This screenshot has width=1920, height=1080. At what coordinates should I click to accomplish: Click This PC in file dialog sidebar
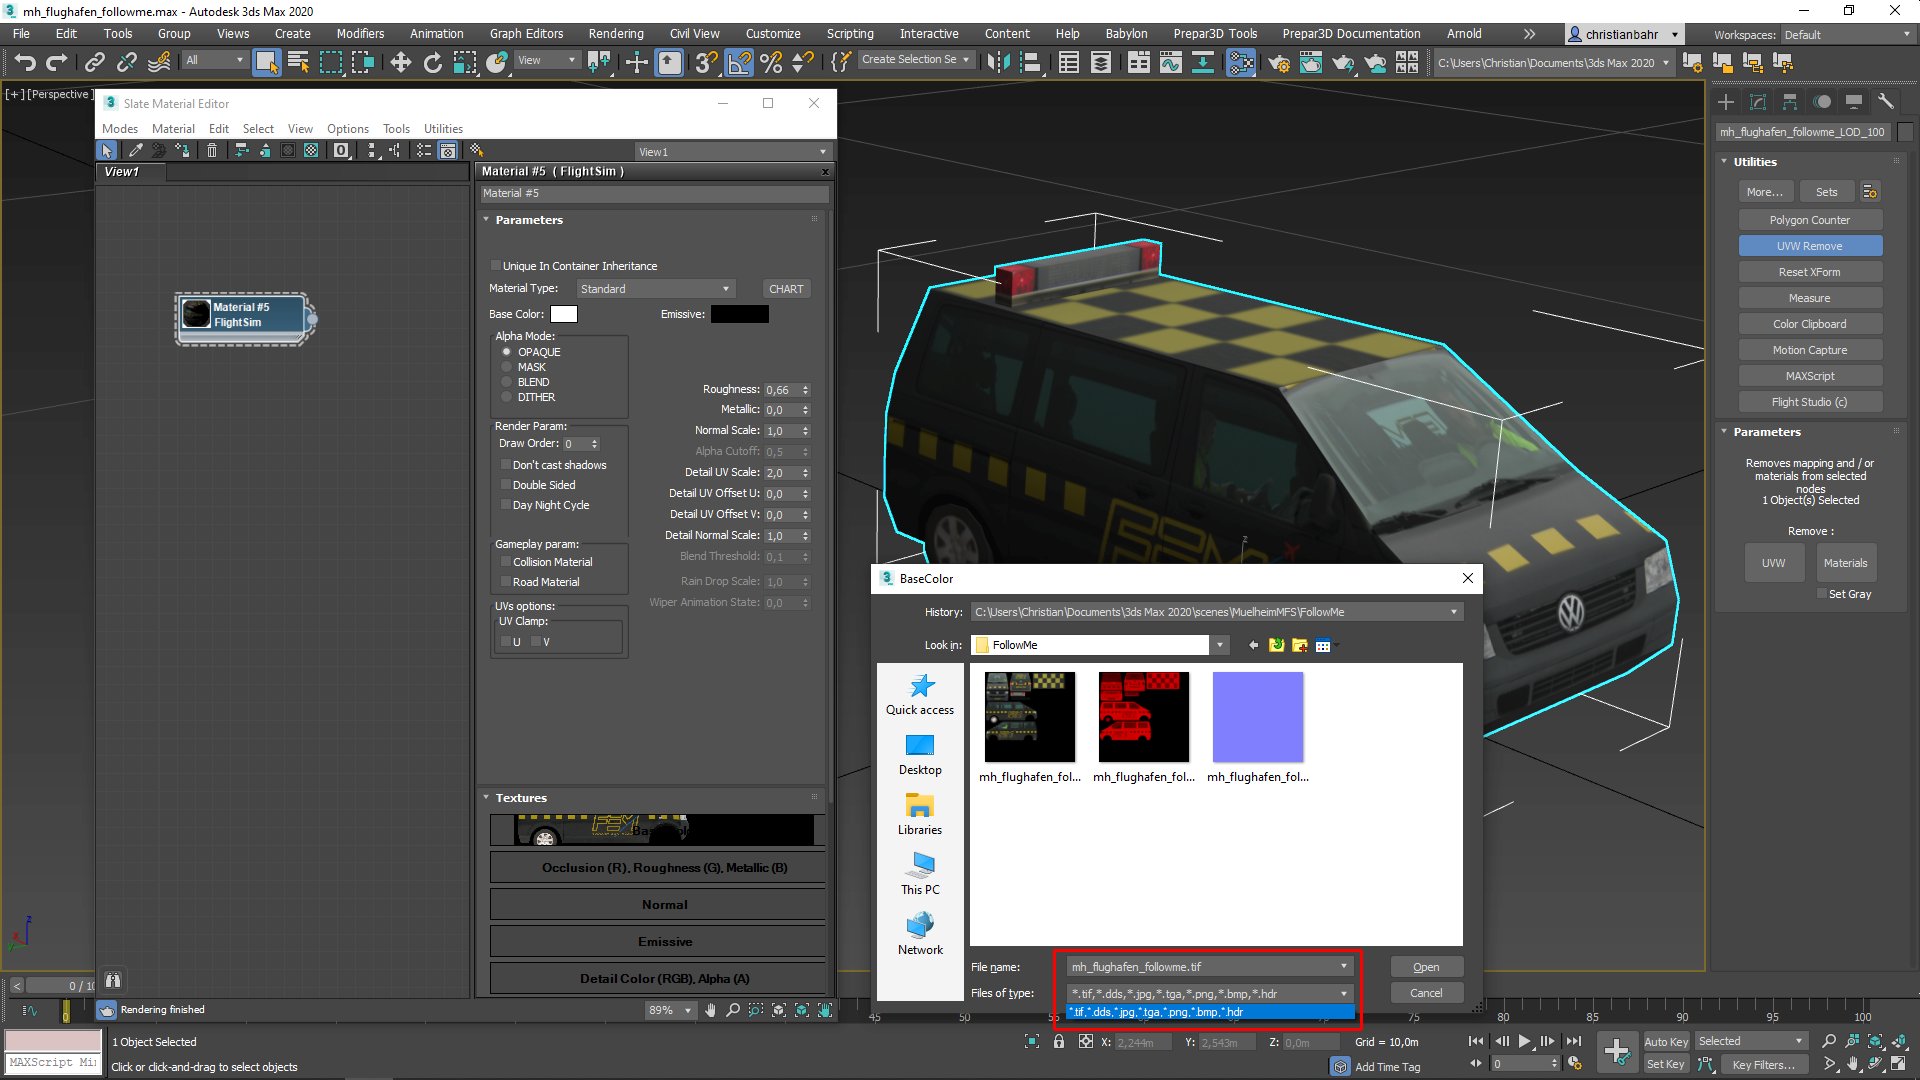coord(920,874)
